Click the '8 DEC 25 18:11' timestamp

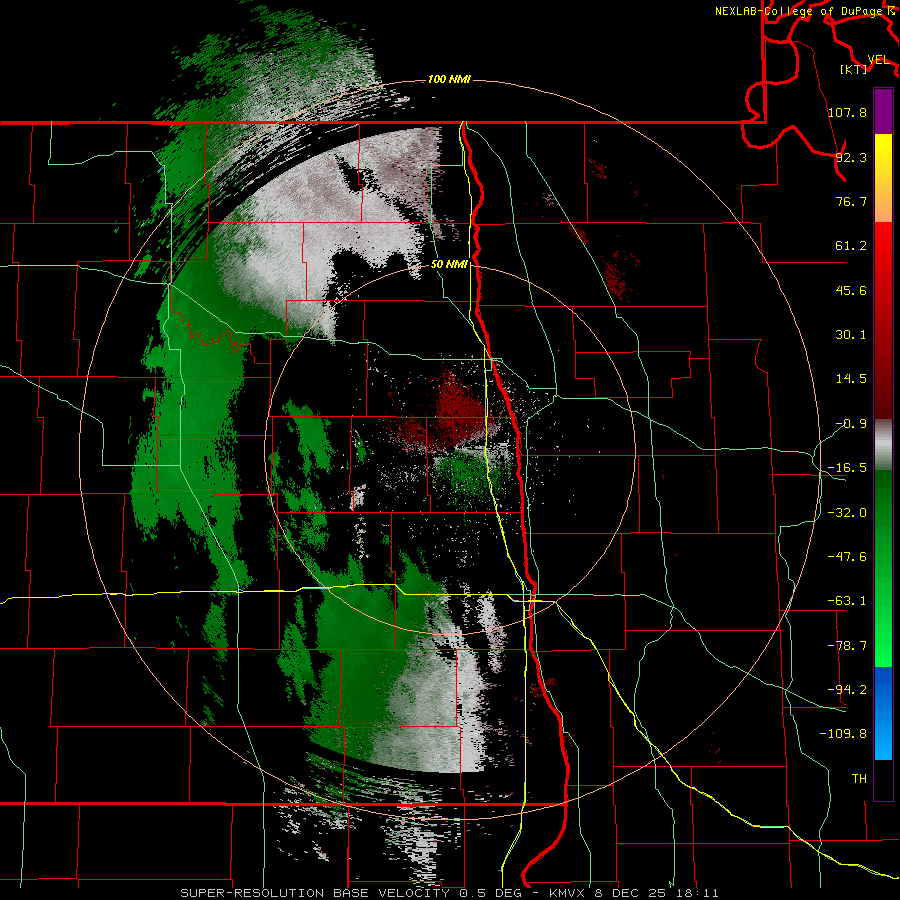(657, 893)
